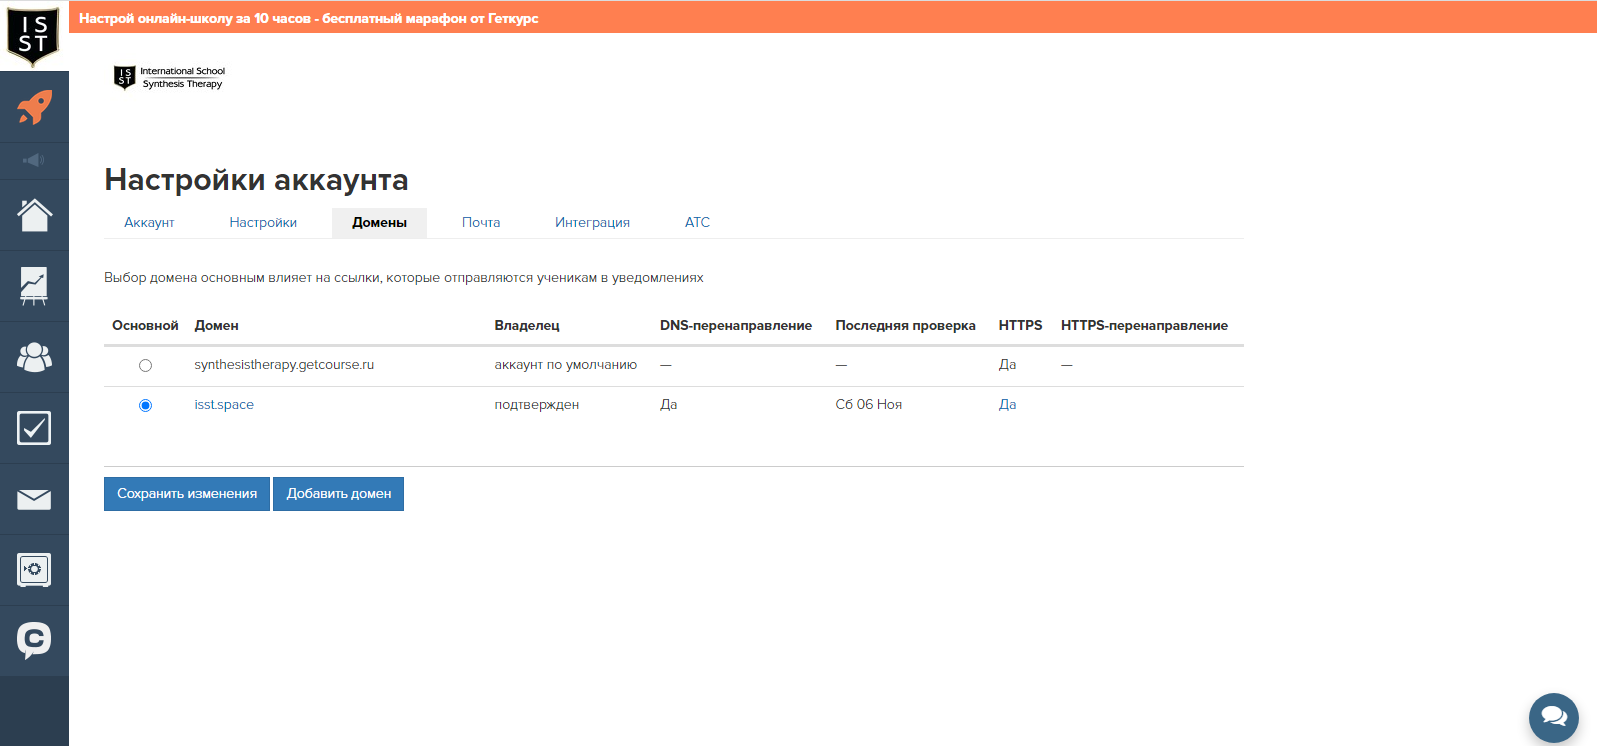Viewport: 1597px width, 746px height.
Task: Click the orange Геткурс marathon banner
Action: click(309, 18)
